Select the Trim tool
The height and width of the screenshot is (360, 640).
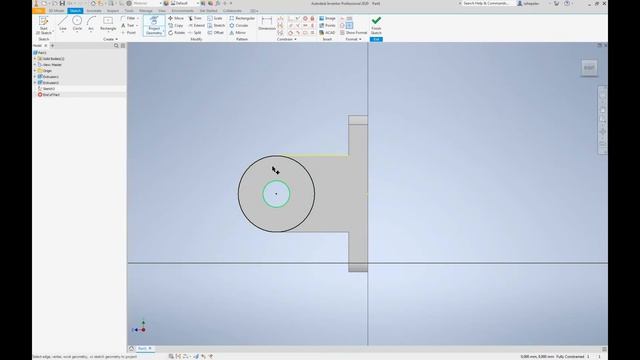[195, 18]
